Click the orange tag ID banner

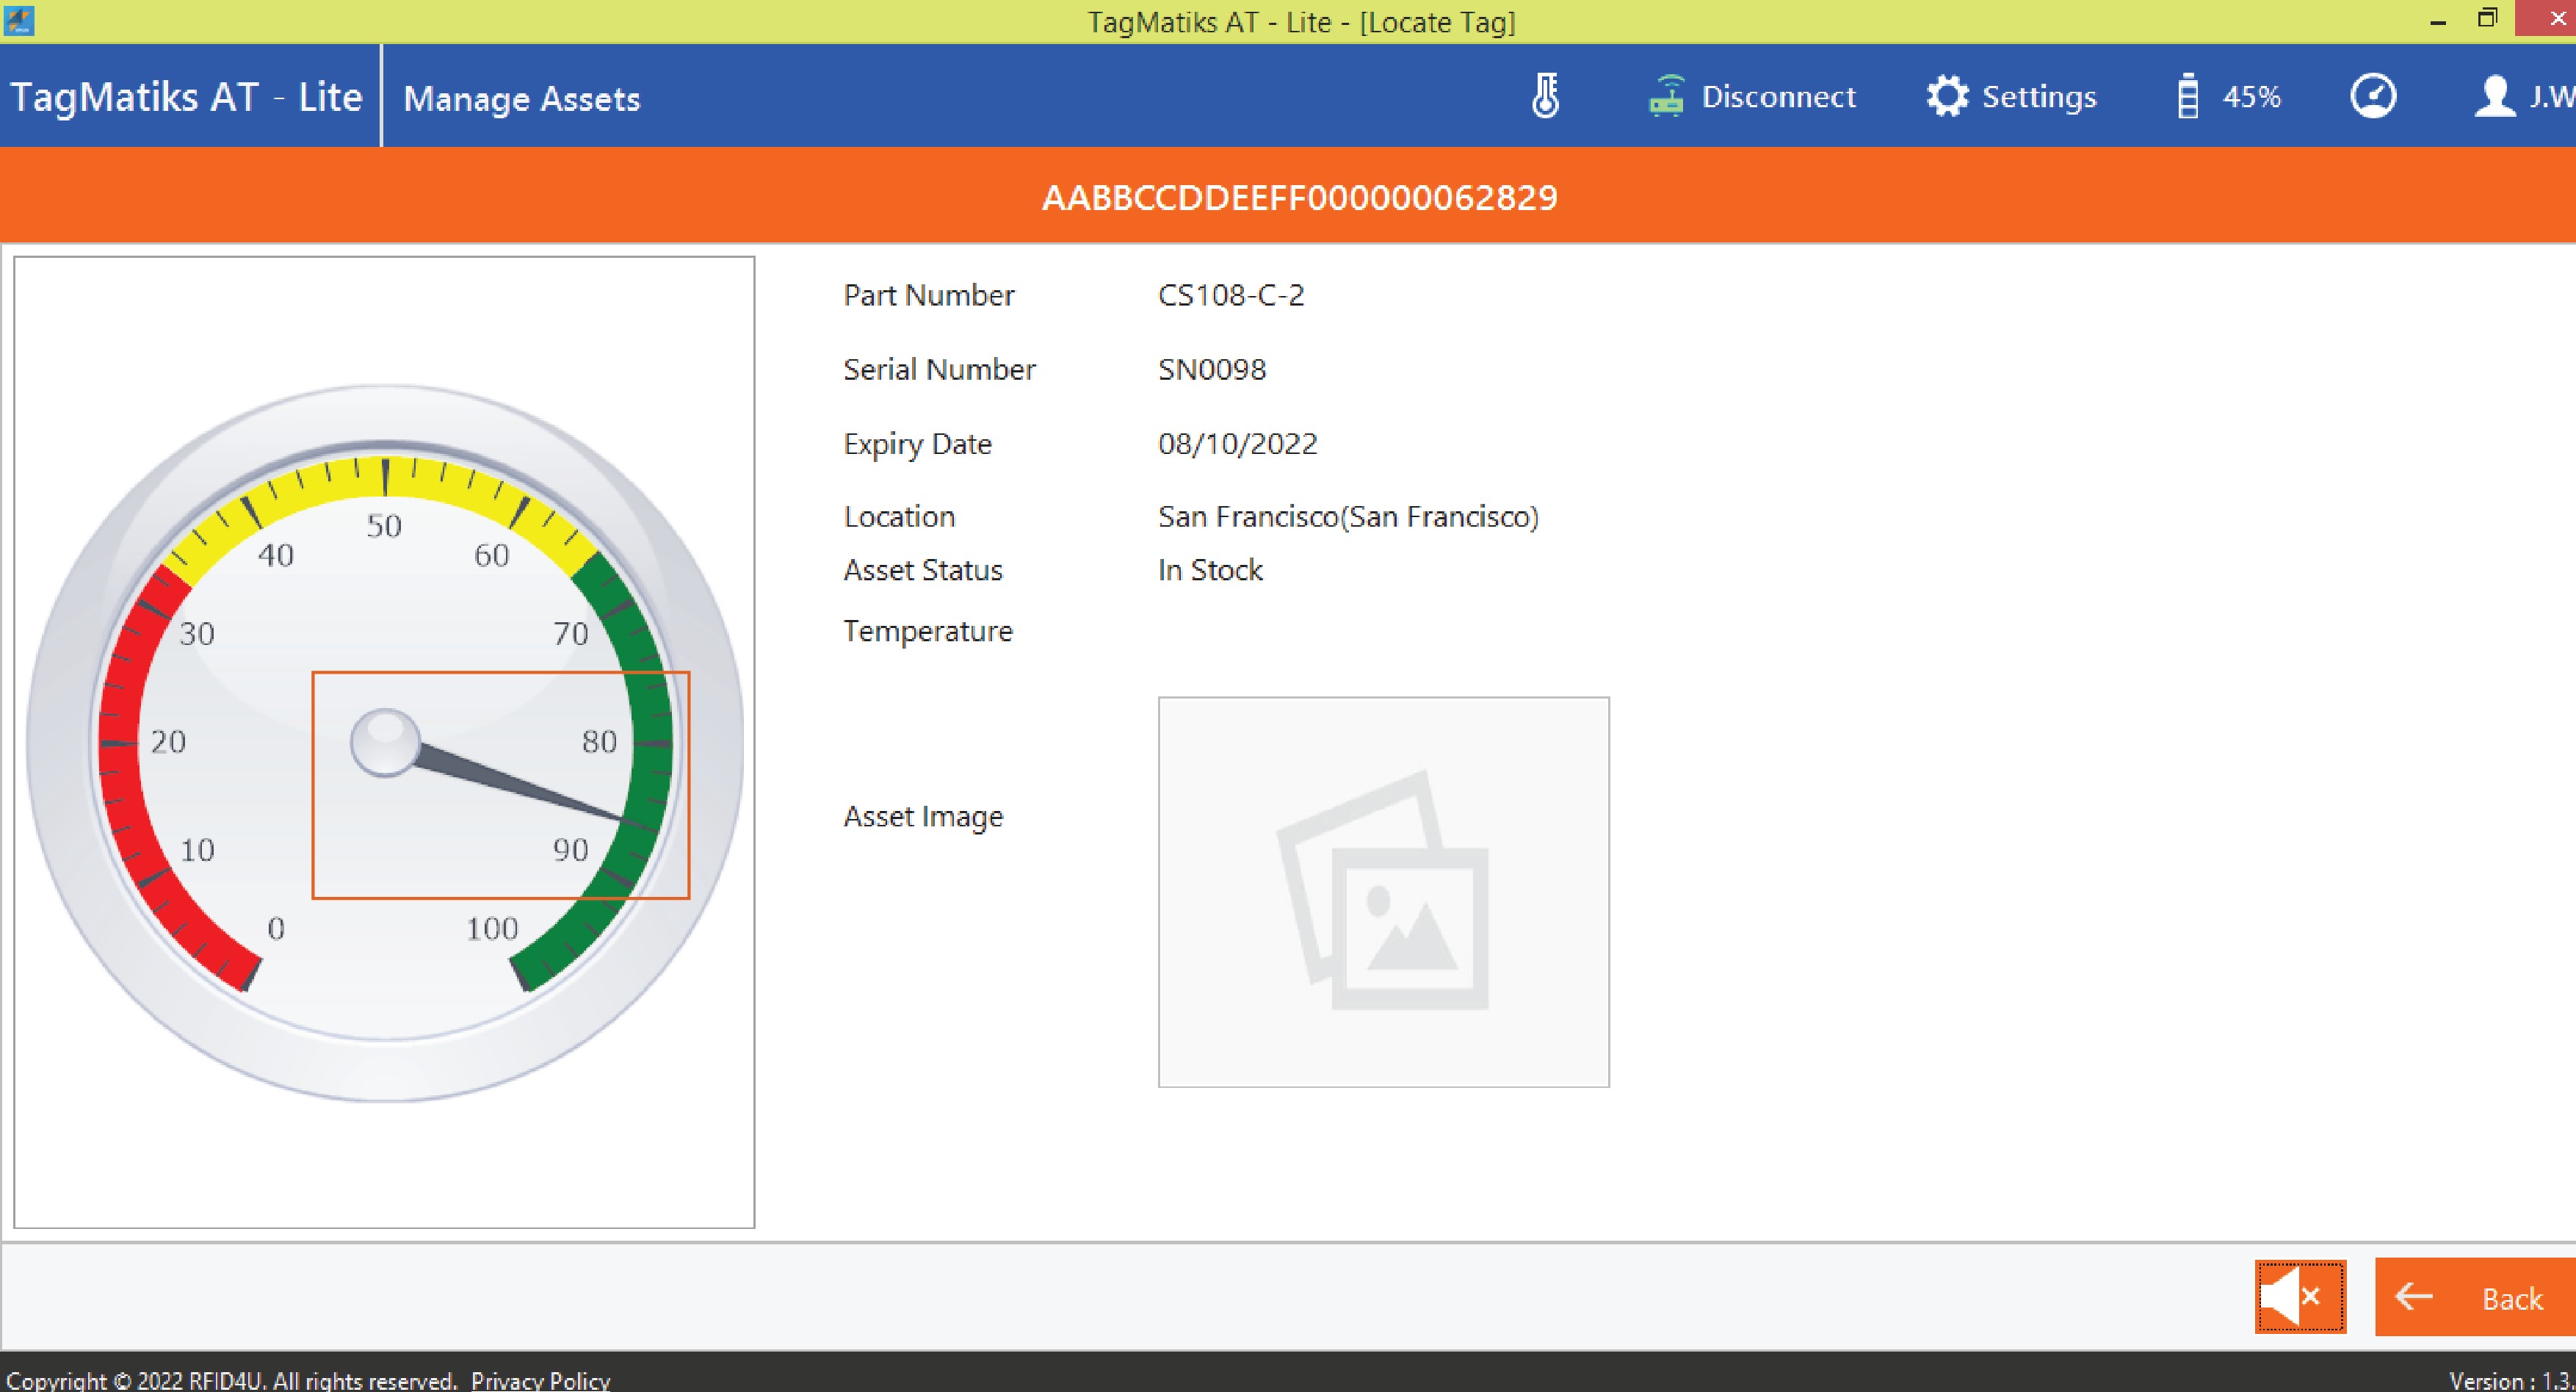click(1299, 197)
